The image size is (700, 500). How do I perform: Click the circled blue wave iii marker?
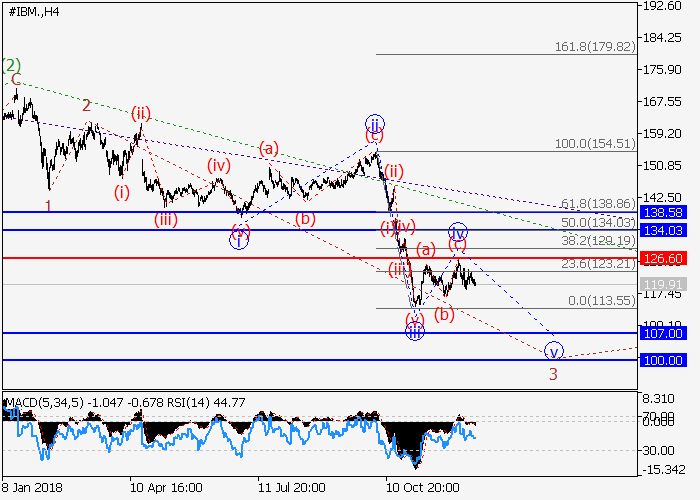tap(415, 331)
